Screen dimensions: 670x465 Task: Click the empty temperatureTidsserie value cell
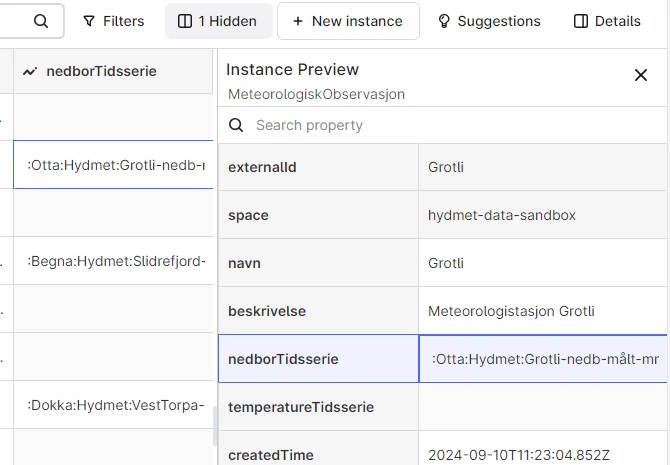(x=544, y=407)
